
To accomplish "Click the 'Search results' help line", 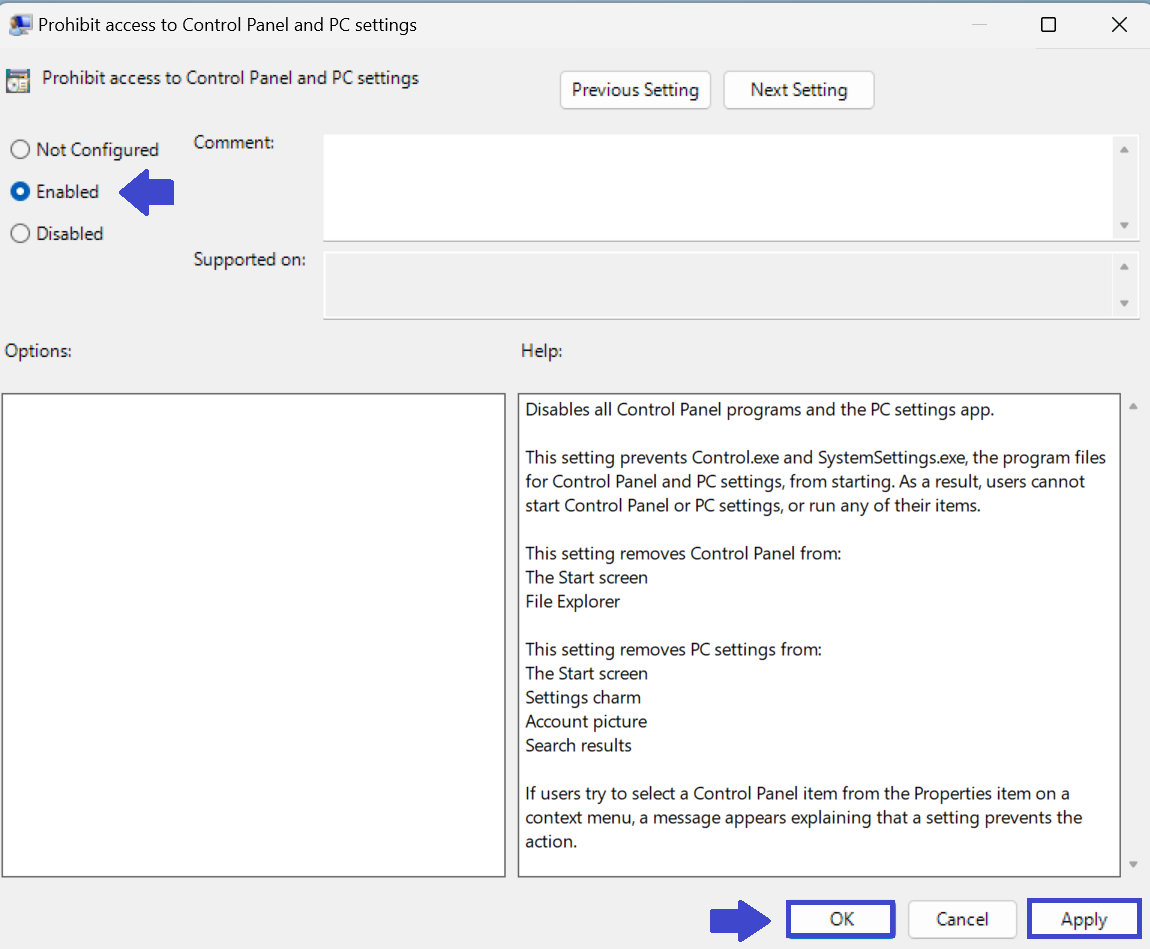I will click(579, 746).
